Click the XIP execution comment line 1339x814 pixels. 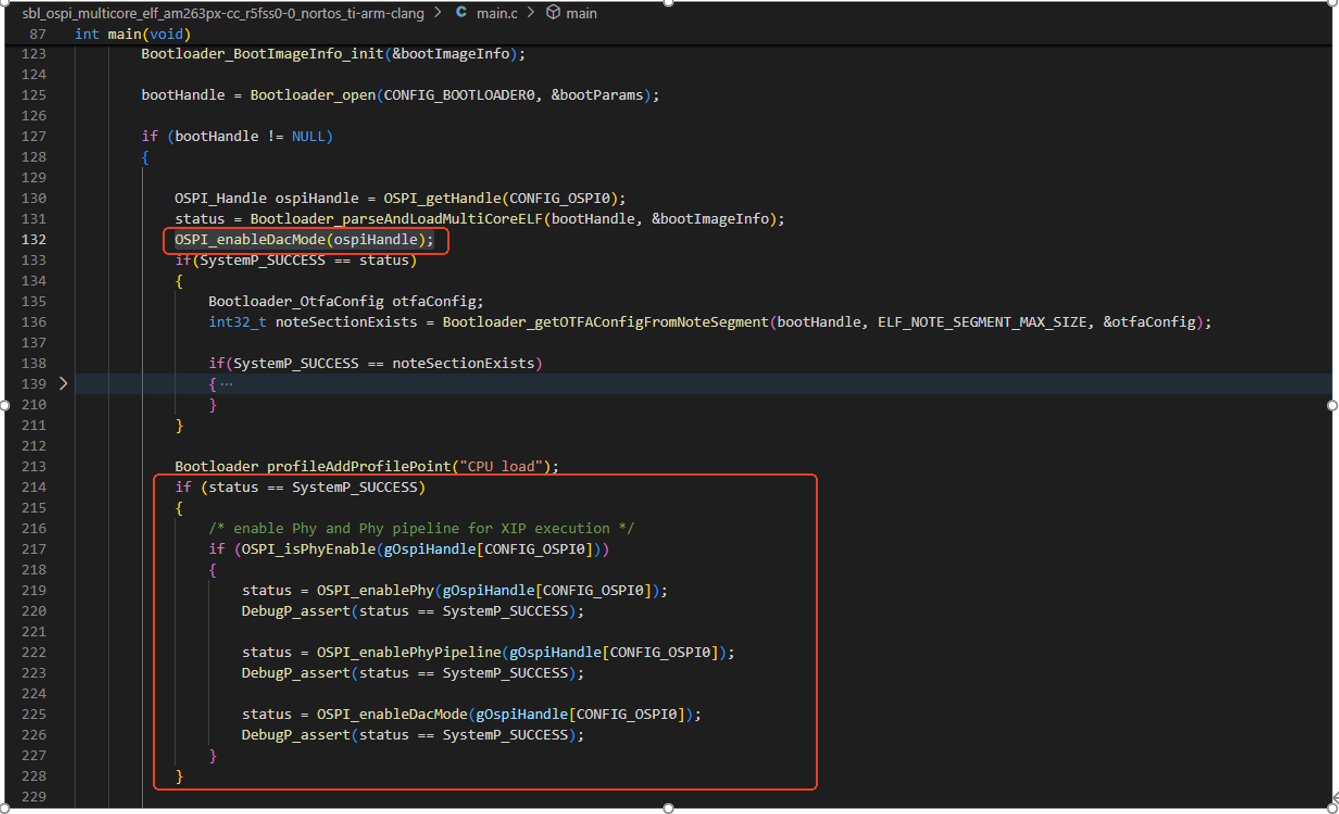click(x=421, y=528)
